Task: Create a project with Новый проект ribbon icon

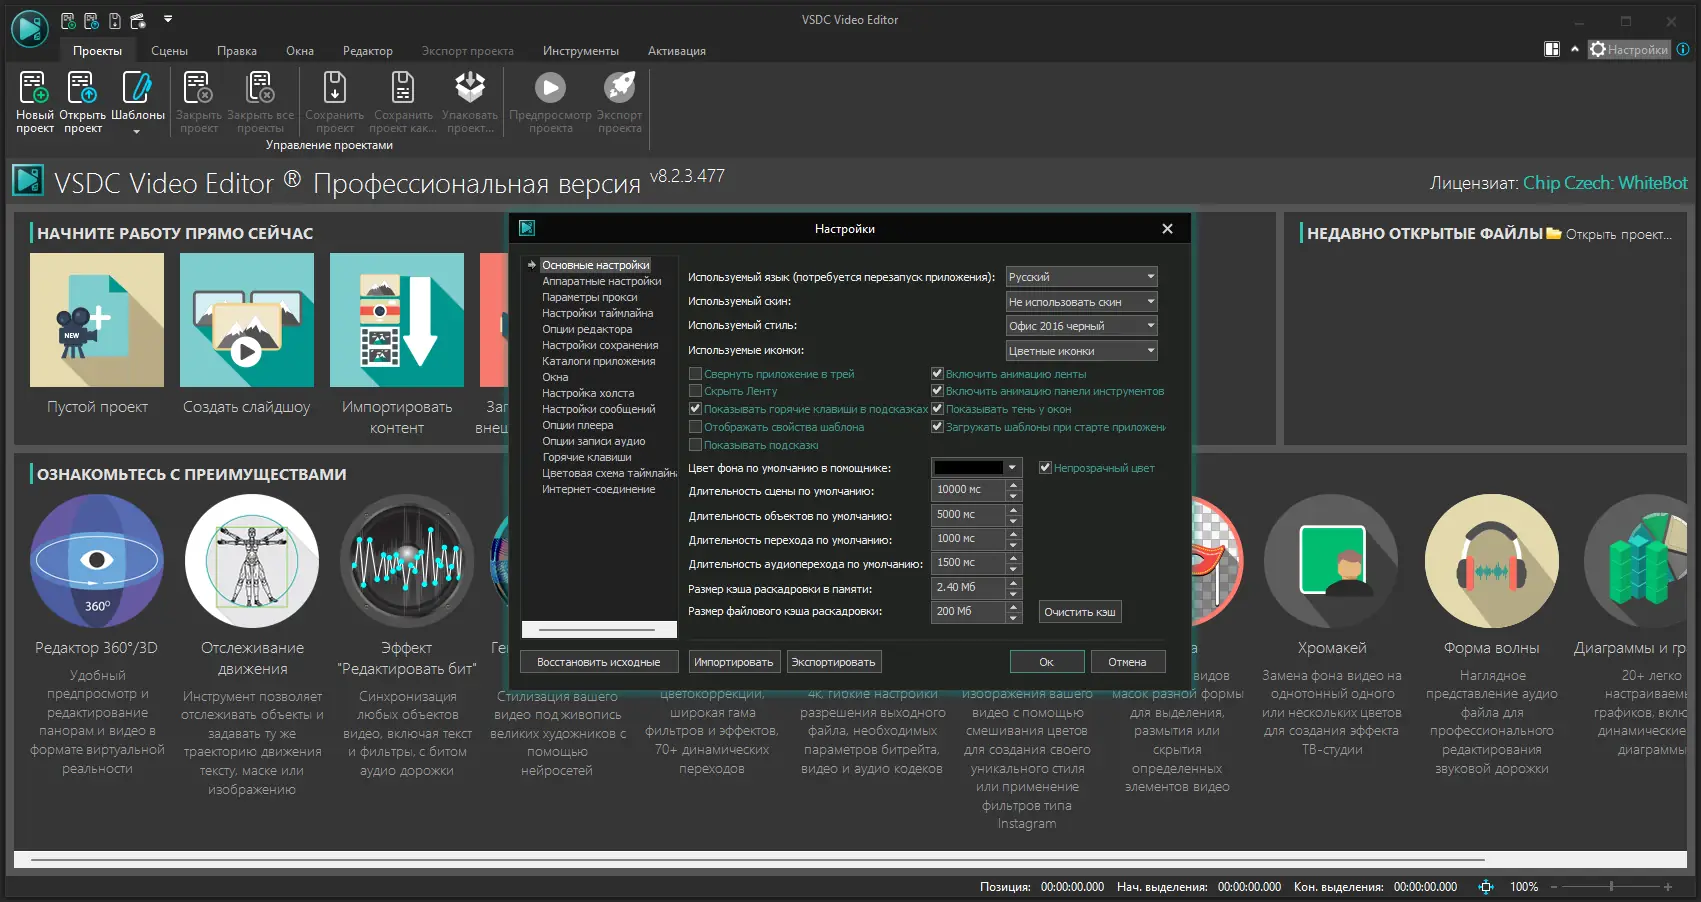Action: pos(34,88)
